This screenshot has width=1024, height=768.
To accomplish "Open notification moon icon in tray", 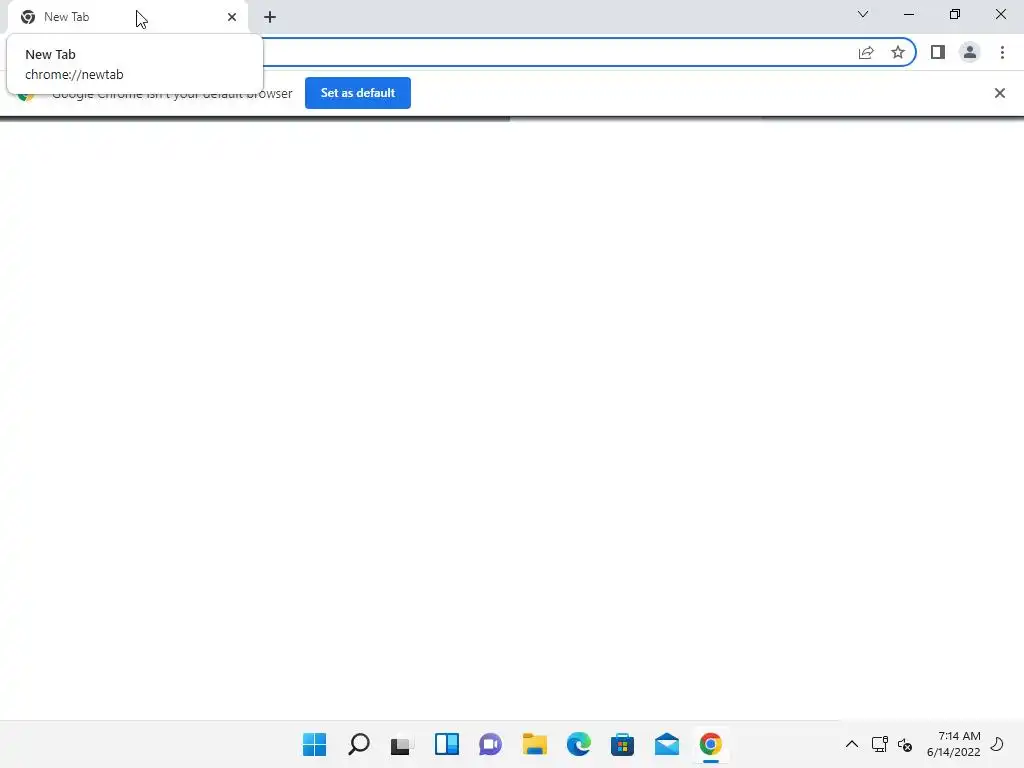I will (x=998, y=744).
